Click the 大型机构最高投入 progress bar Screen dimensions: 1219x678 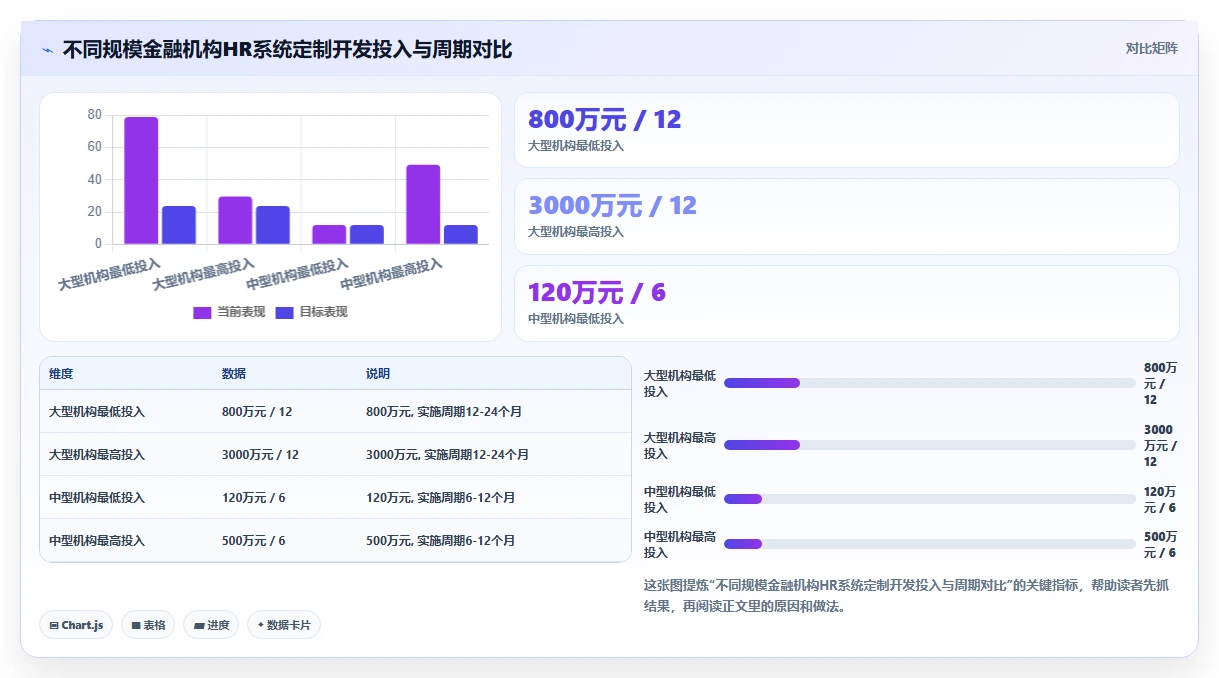pos(929,445)
